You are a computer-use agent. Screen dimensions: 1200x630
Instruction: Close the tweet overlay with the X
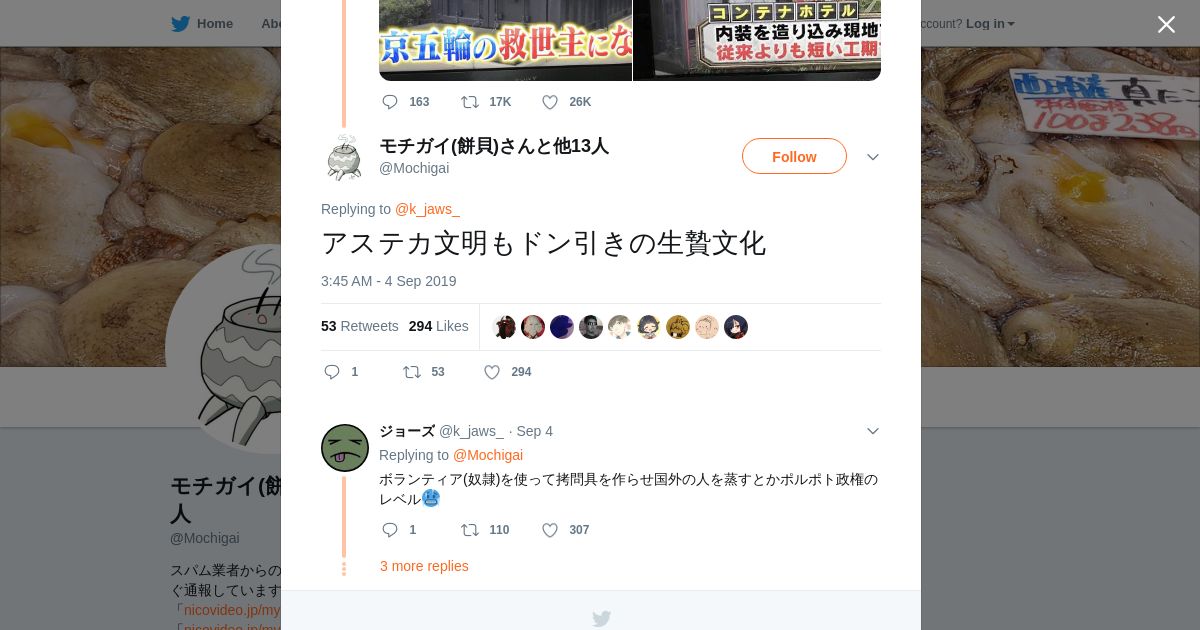tap(1166, 24)
